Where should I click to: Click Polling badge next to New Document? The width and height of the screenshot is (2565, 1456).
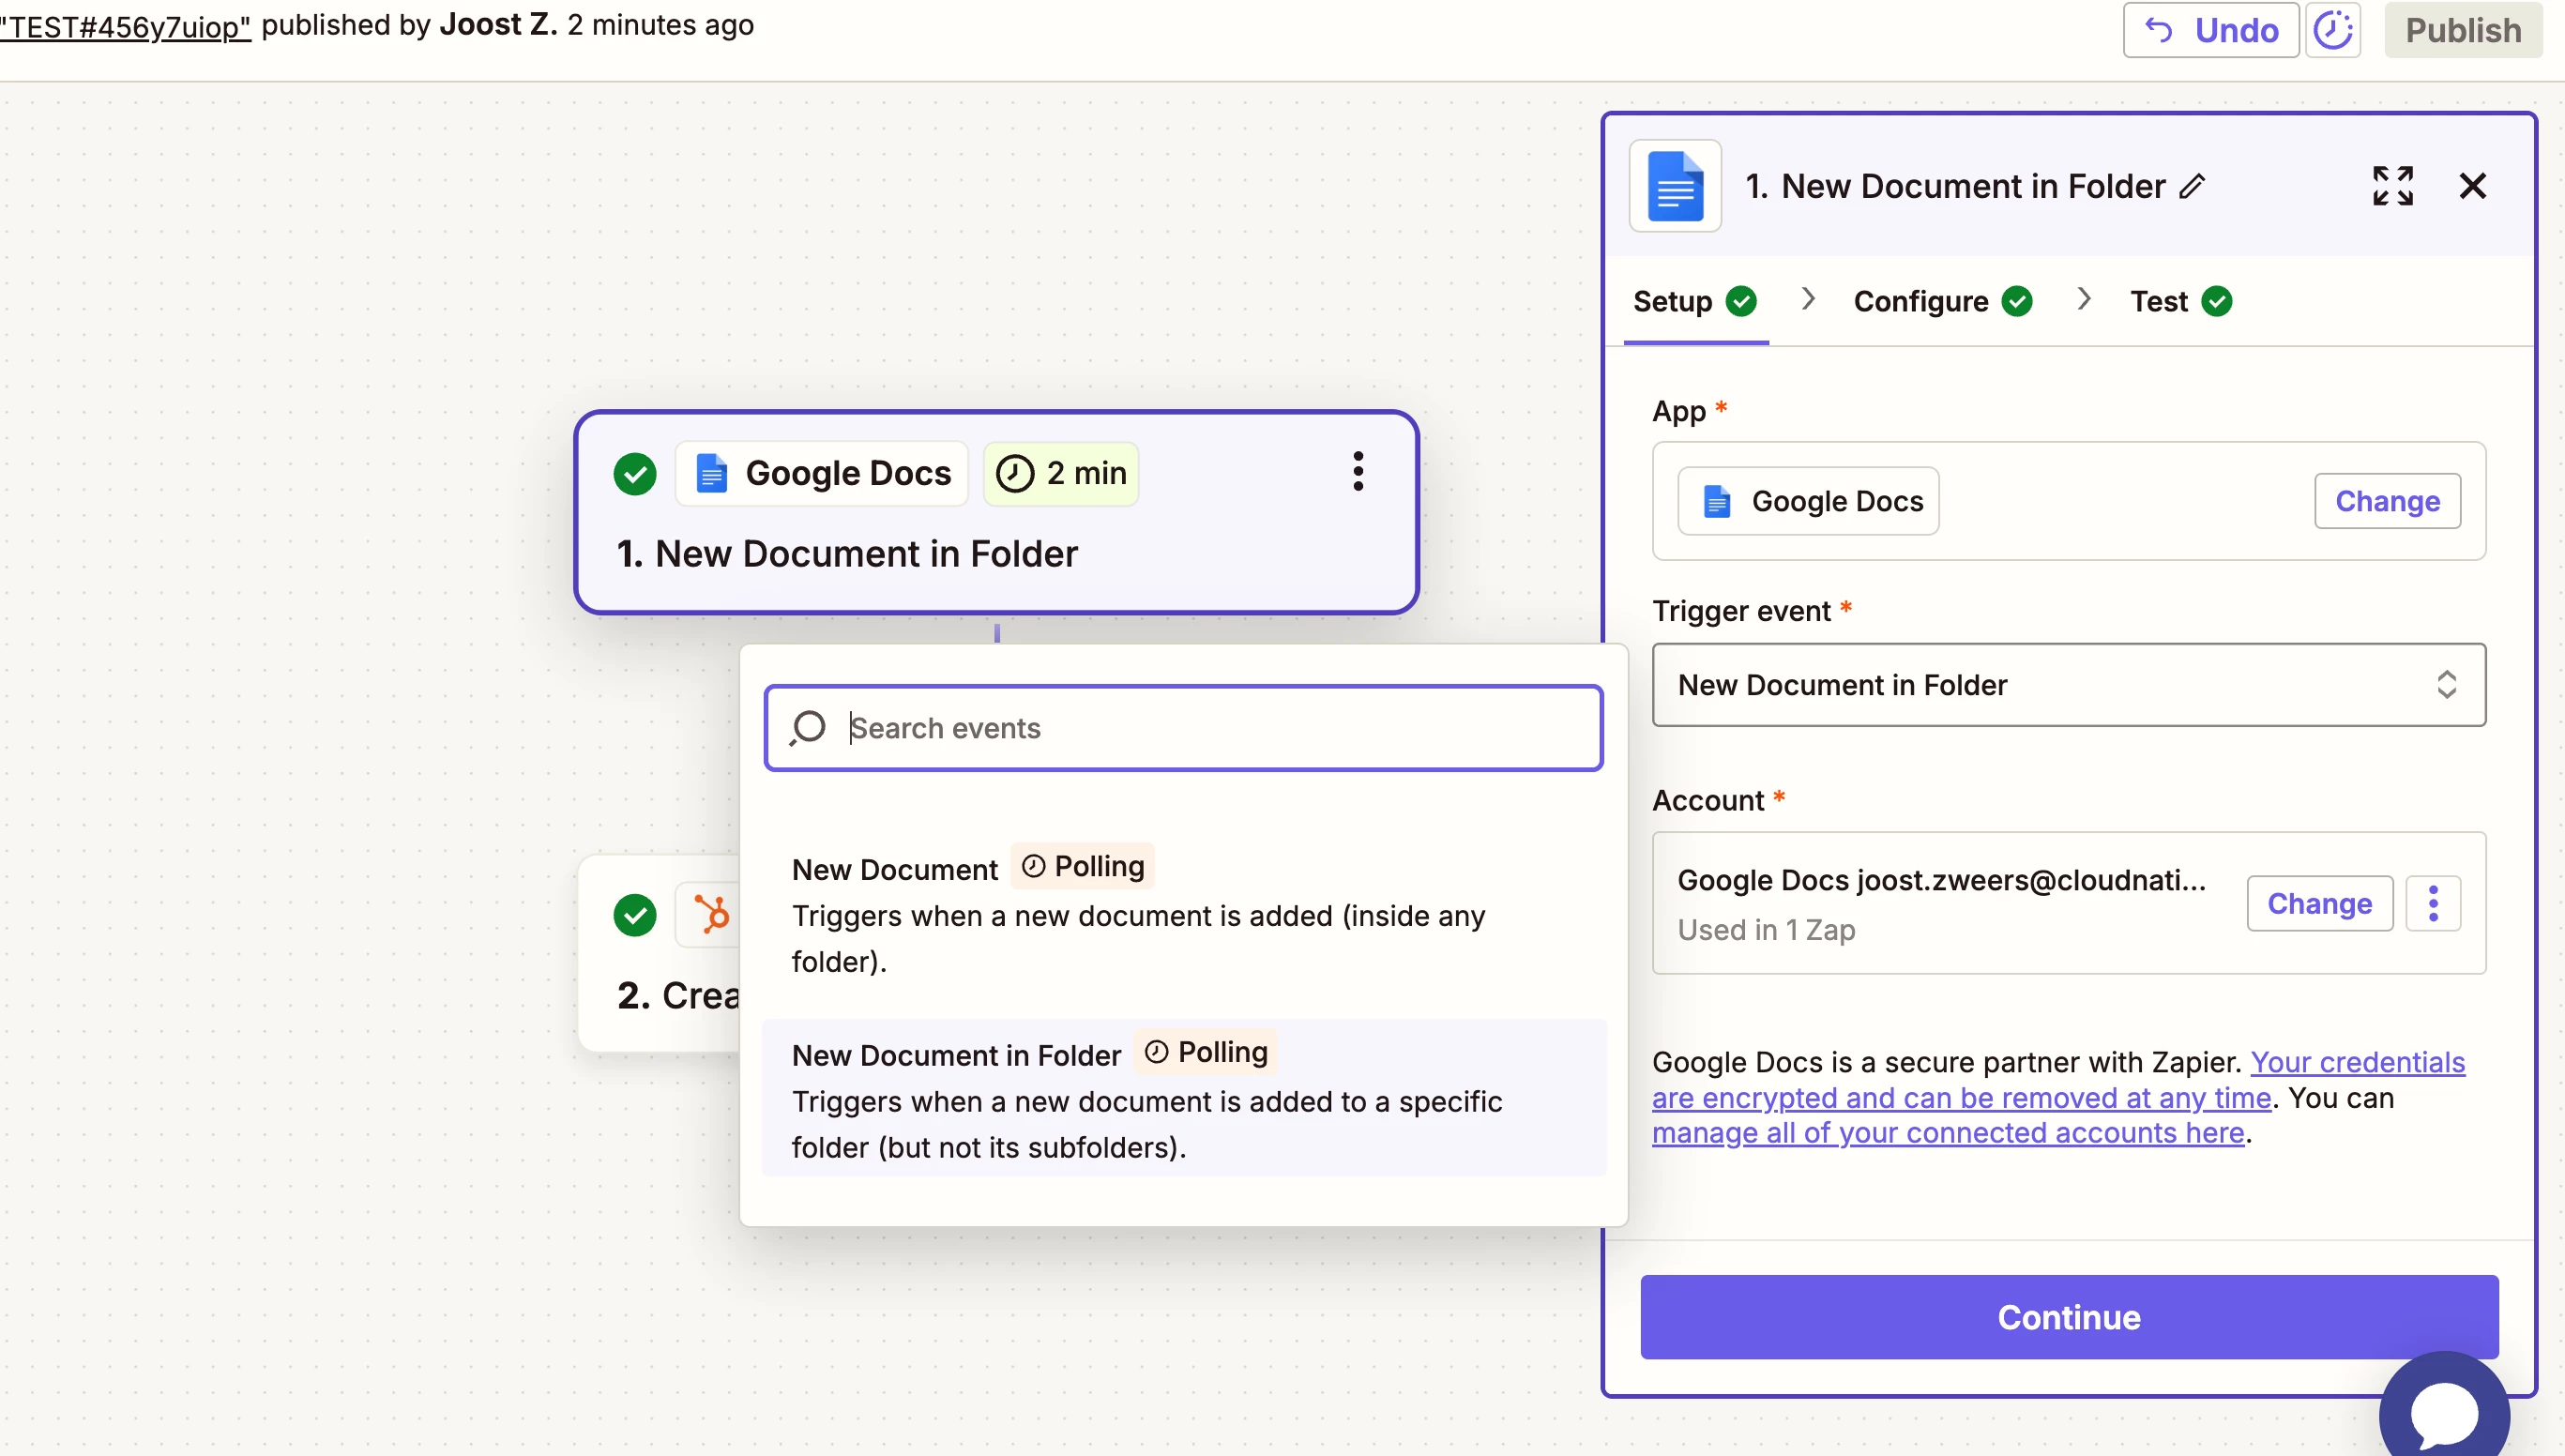(1083, 866)
